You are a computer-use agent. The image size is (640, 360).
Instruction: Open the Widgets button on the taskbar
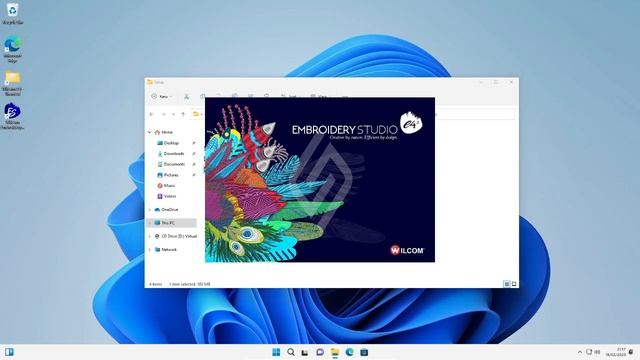click(x=9, y=352)
